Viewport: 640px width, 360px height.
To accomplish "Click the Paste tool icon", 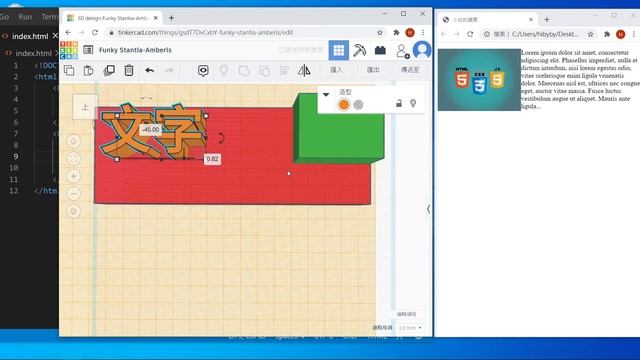I will 88,70.
